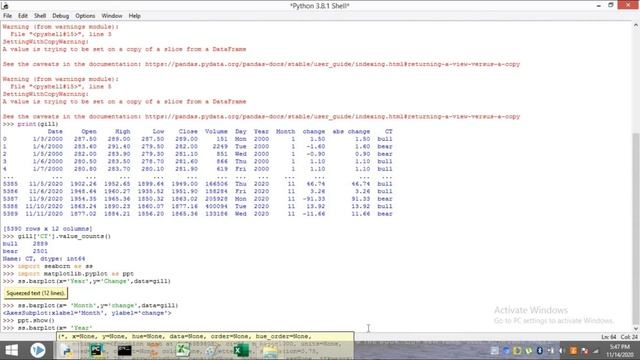Click the 'bear 2501' count line
The height and width of the screenshot is (360, 640).
[x=25, y=251]
